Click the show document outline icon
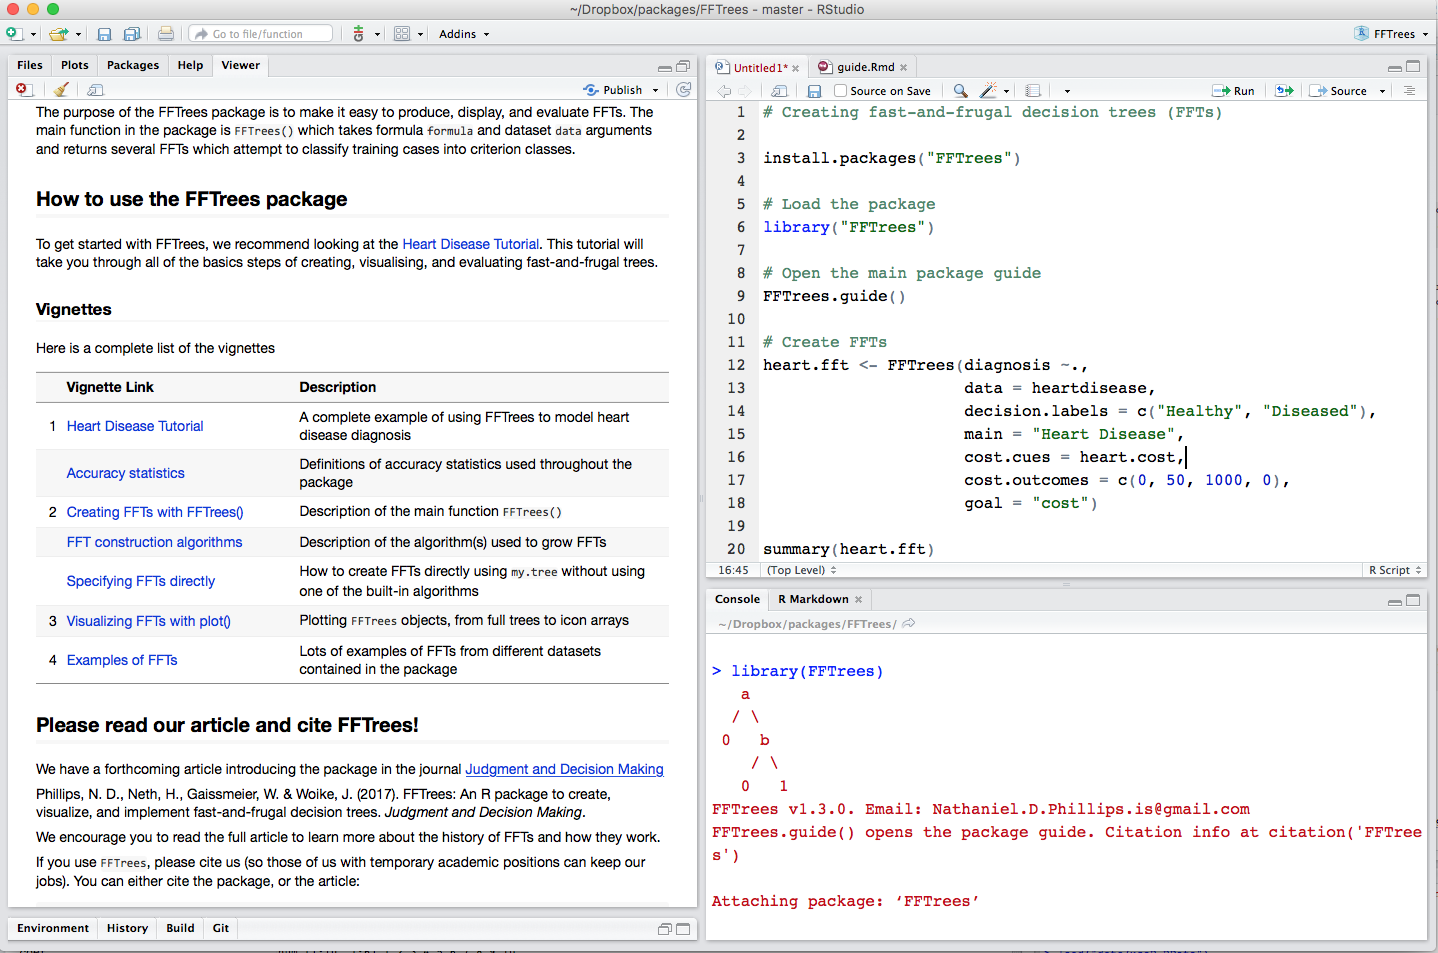This screenshot has width=1438, height=953. pos(1409,91)
